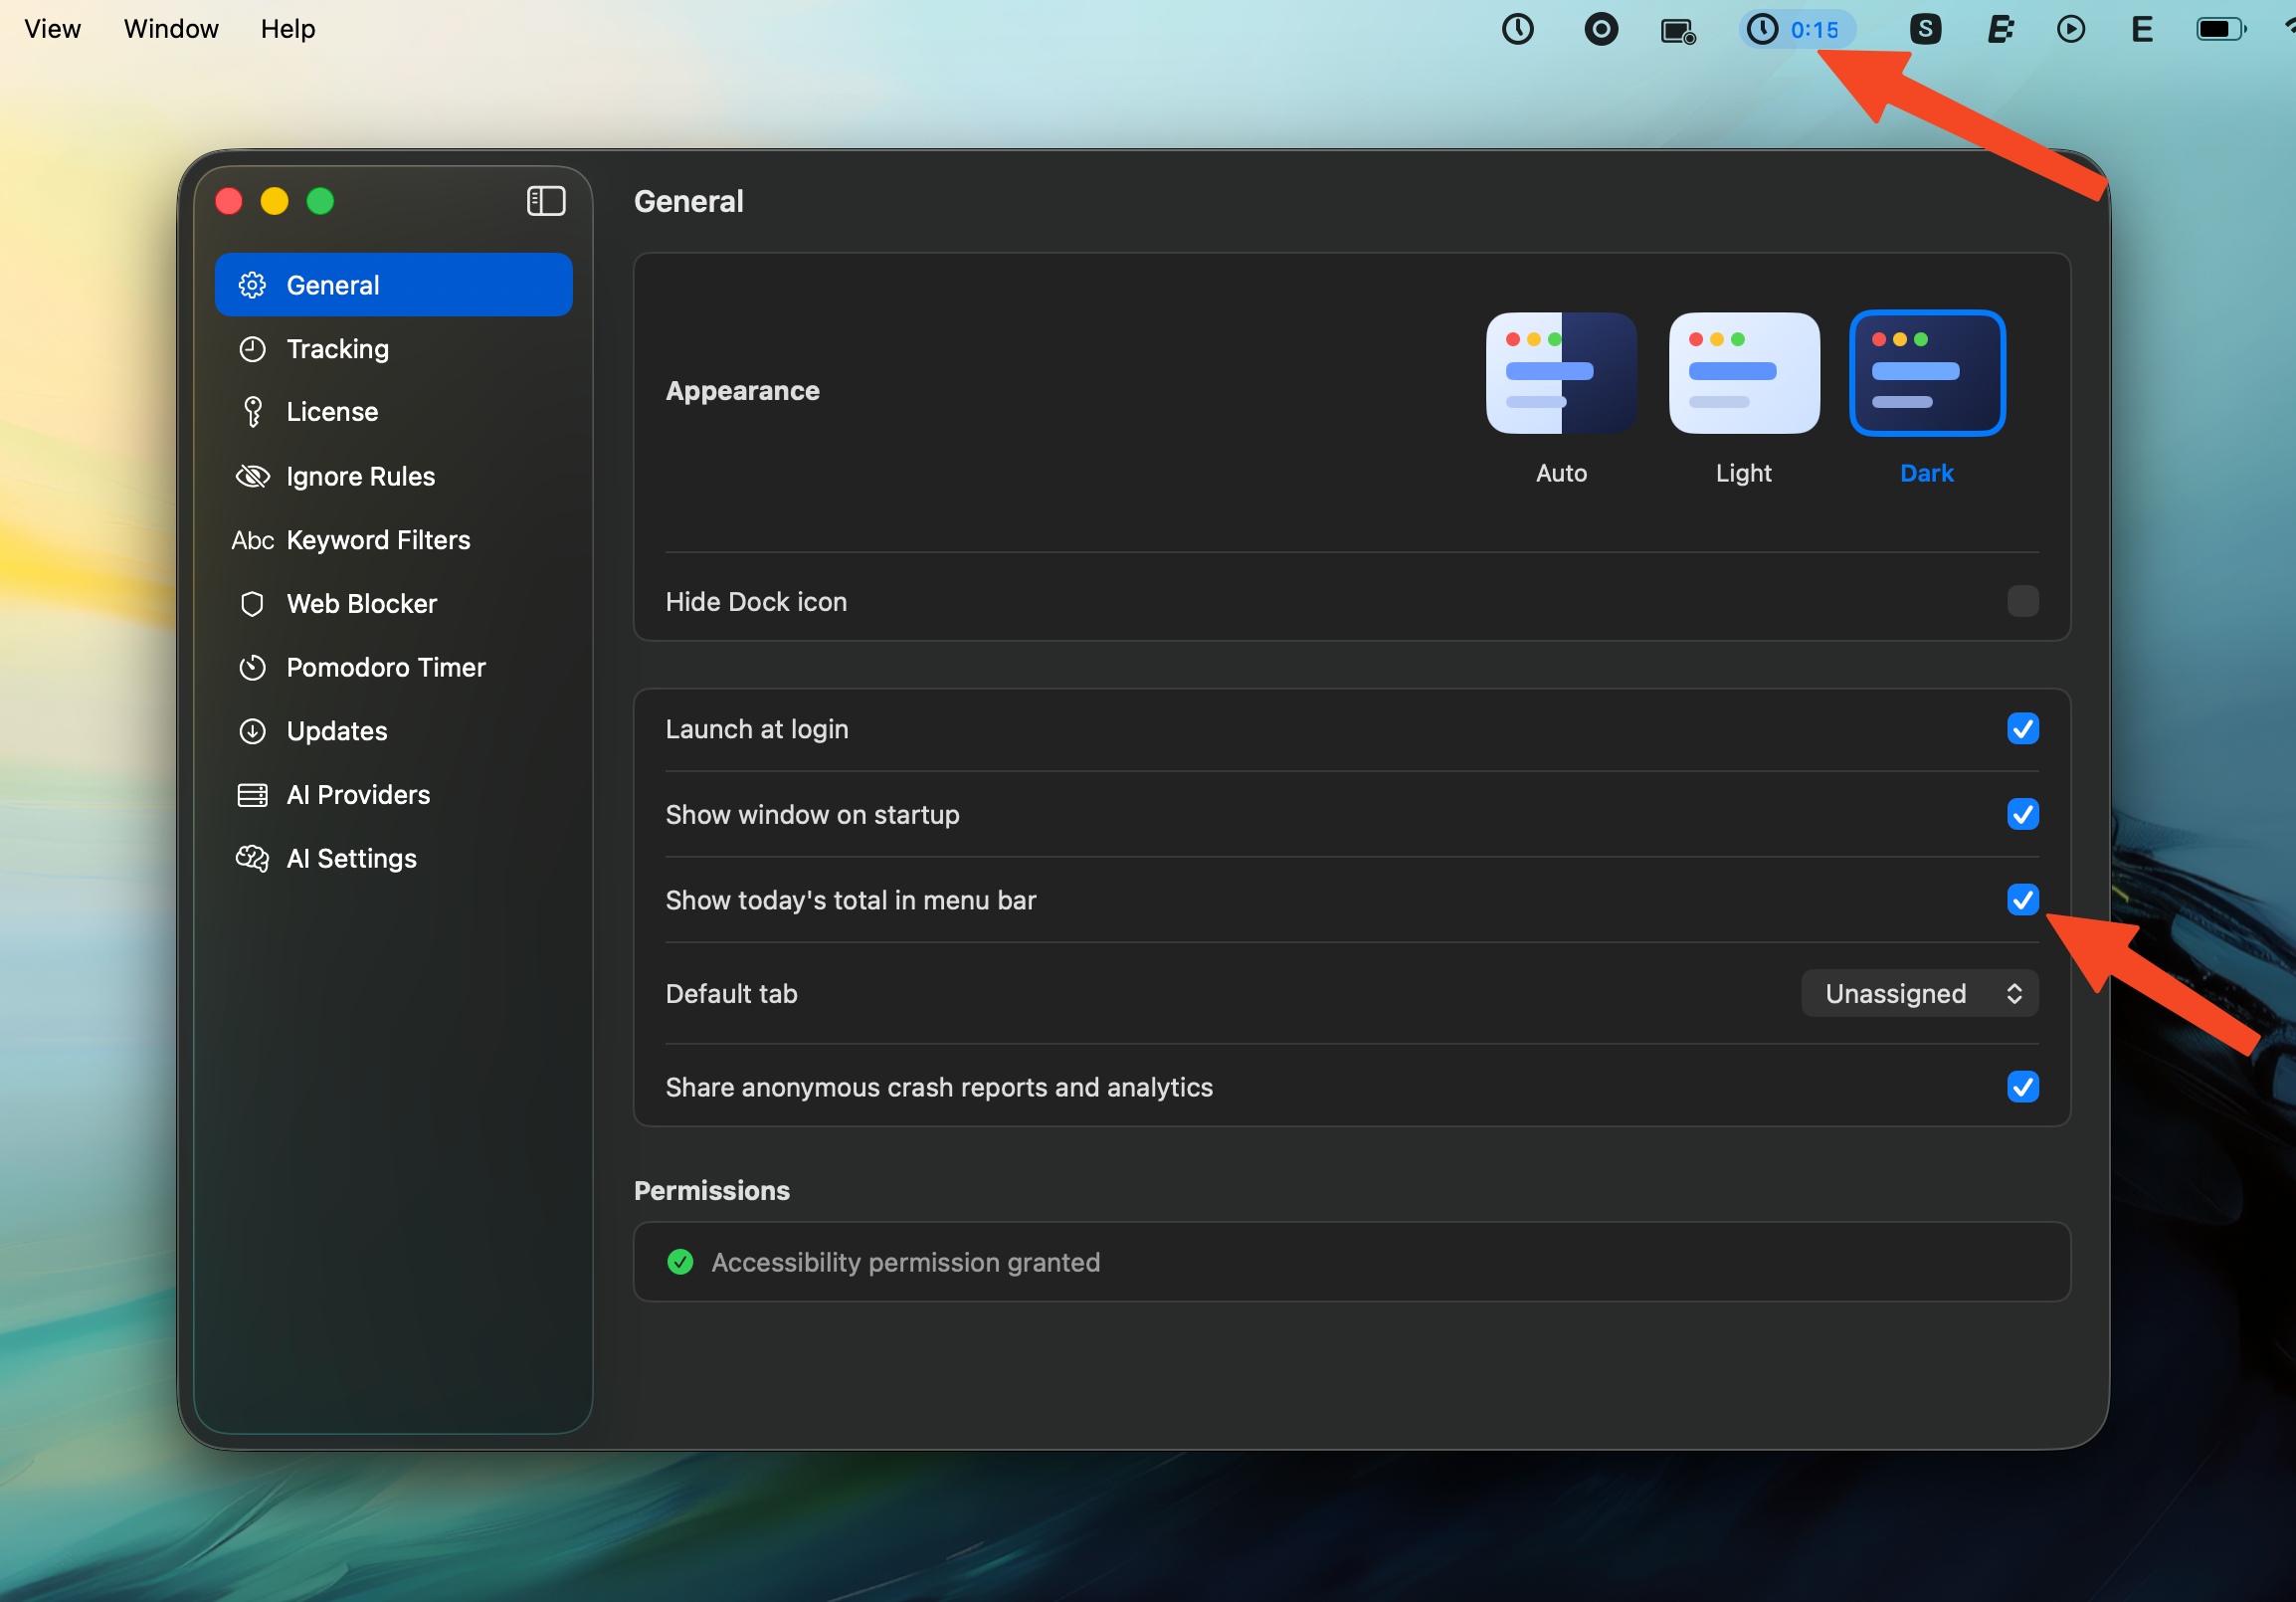
Task: Uncheck Launch at login
Action: [2022, 729]
